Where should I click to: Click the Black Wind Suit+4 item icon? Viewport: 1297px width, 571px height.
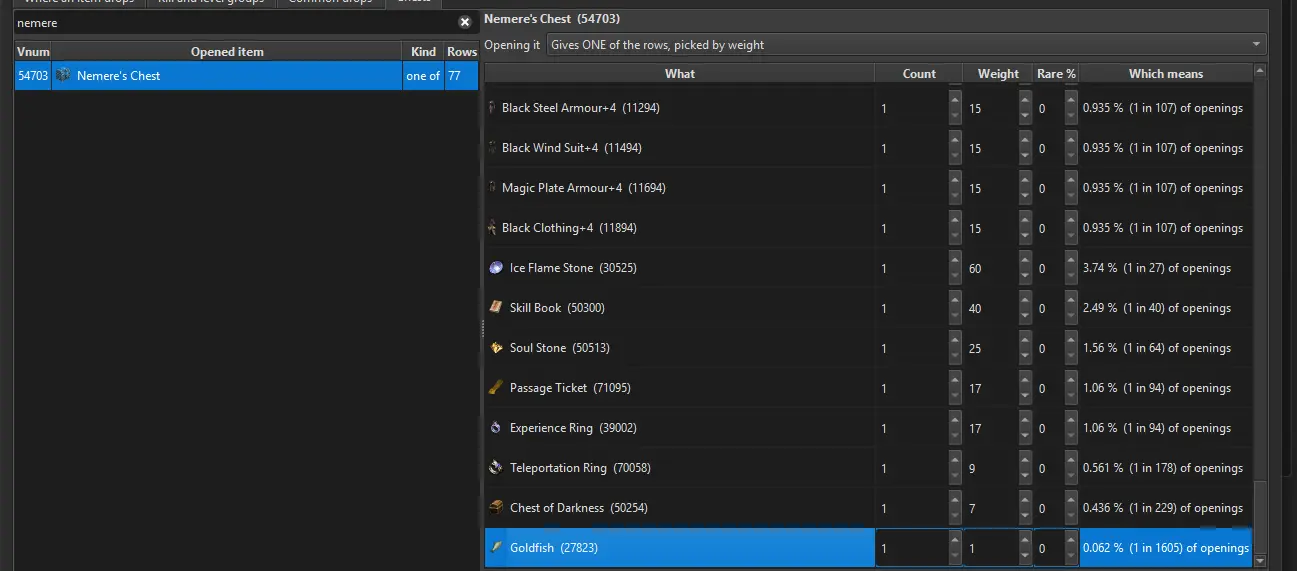pyautogui.click(x=491, y=147)
